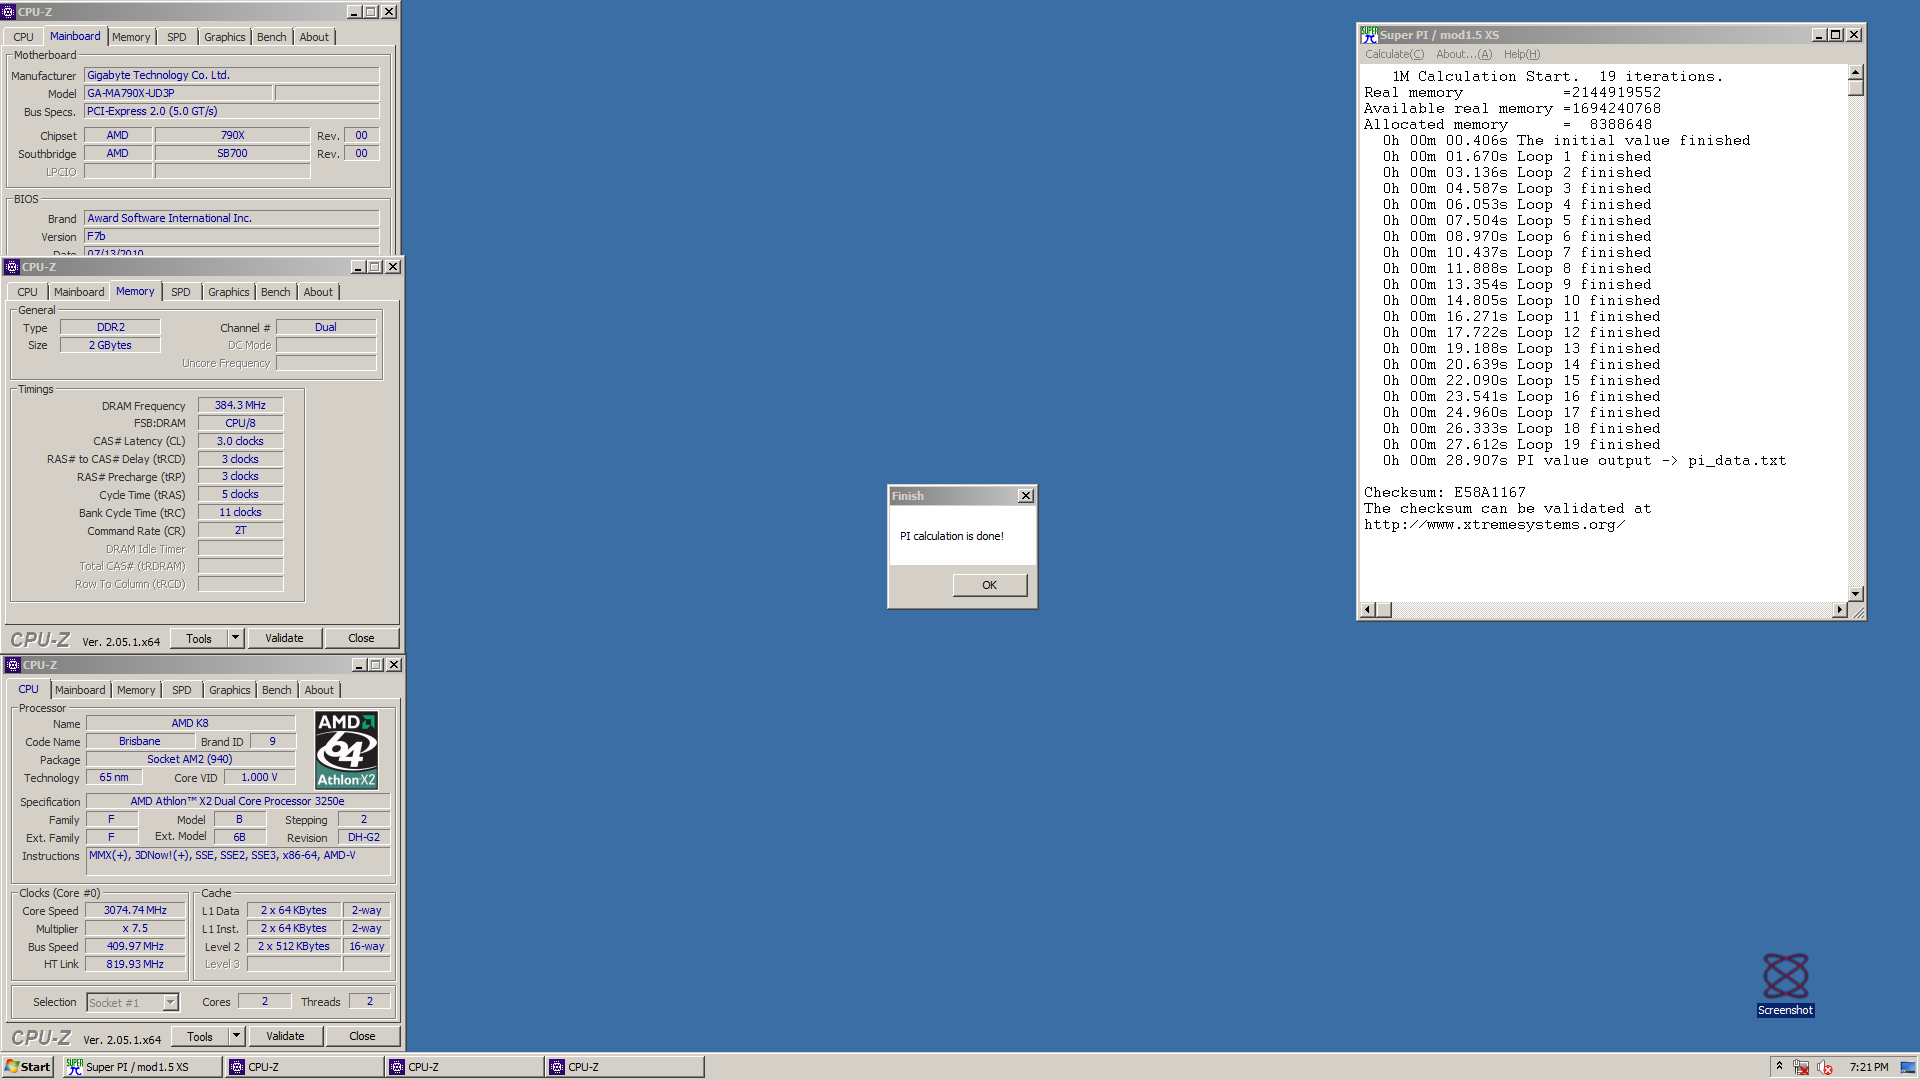Switch to Mainboard tab in bottom CPU-Z window

click(x=80, y=690)
